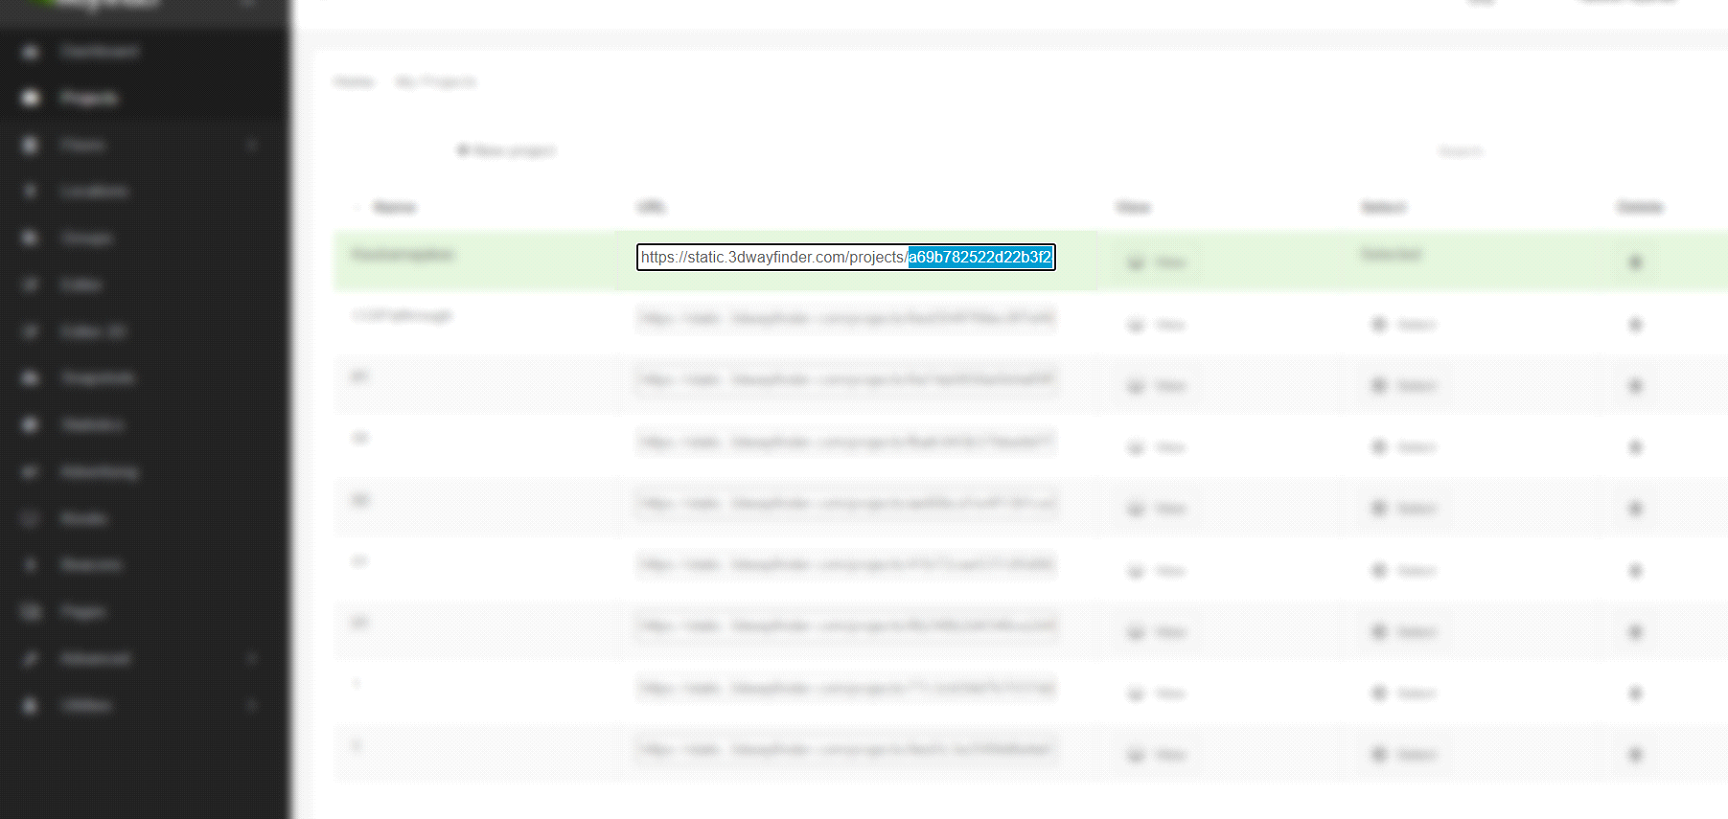1728x819 pixels.
Task: Click the Name column sort arrow
Action: pyautogui.click(x=357, y=208)
